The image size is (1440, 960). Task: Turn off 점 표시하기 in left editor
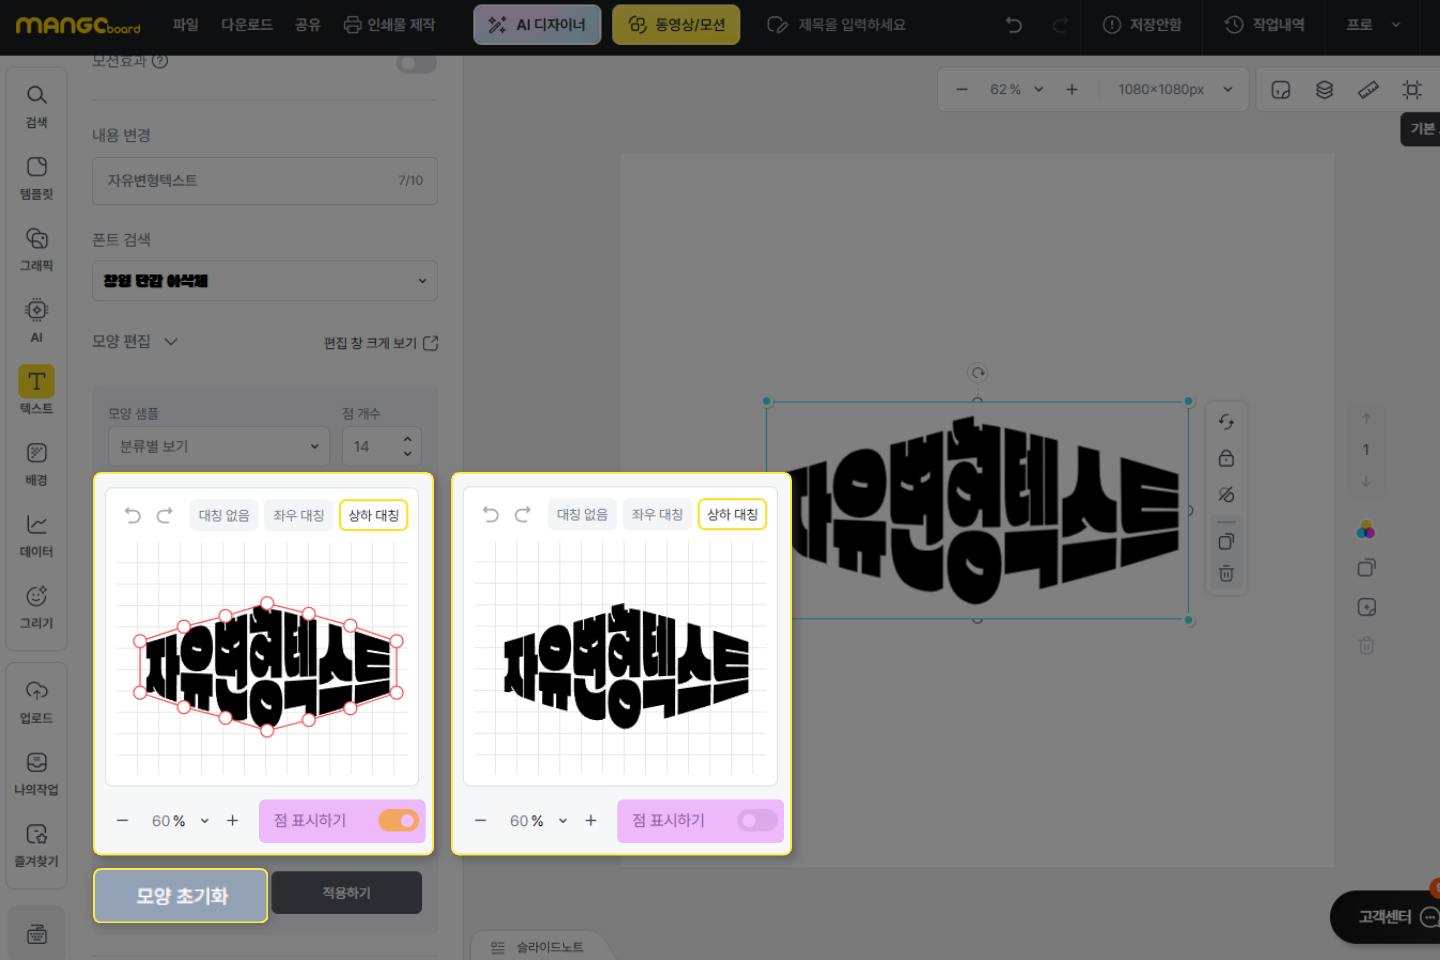(x=398, y=821)
